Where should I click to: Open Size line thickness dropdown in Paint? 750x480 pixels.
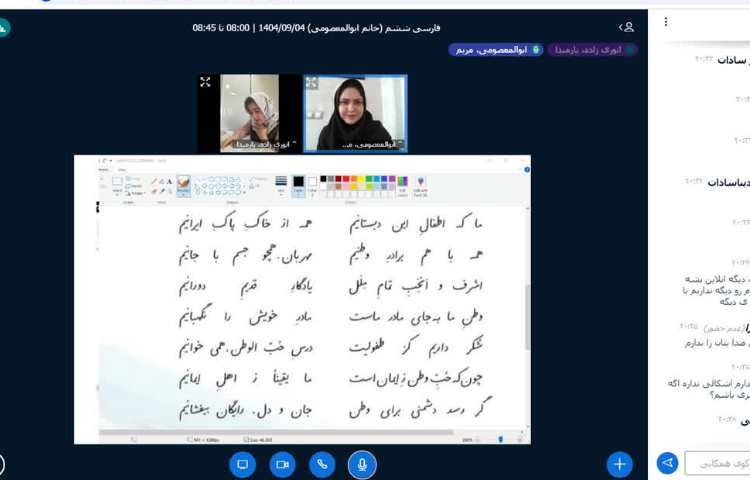(x=281, y=185)
